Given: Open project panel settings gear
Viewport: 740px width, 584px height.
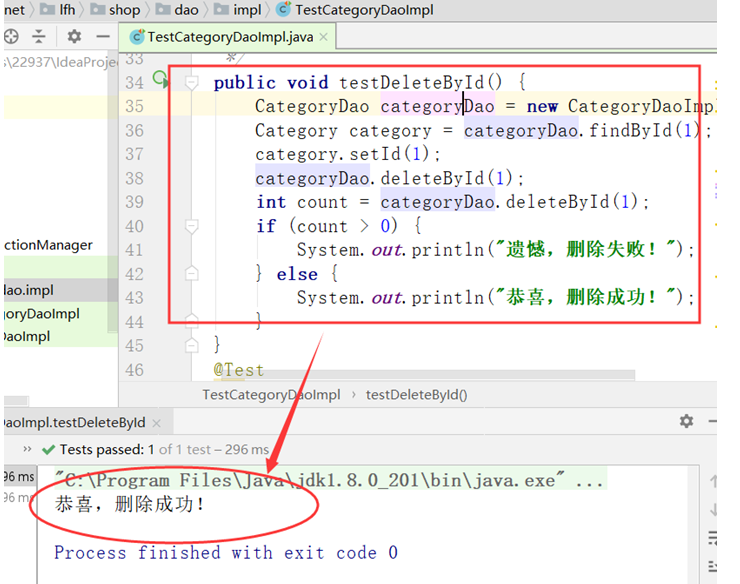Looking at the screenshot, I should (74, 36).
